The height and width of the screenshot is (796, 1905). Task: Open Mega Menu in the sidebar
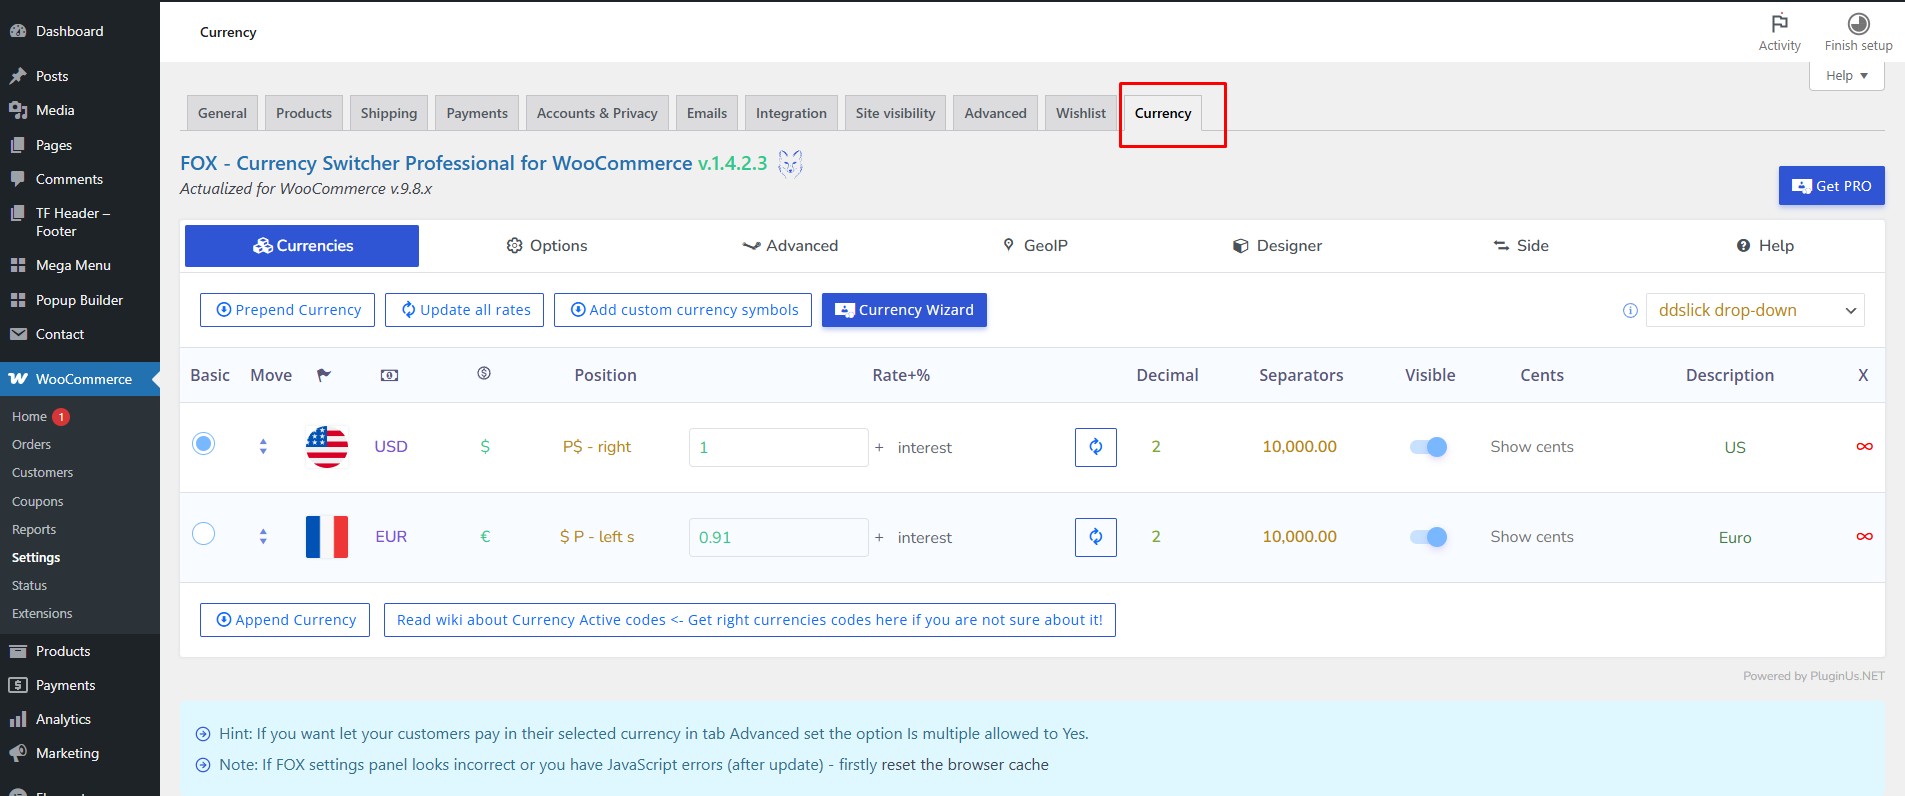point(73,265)
